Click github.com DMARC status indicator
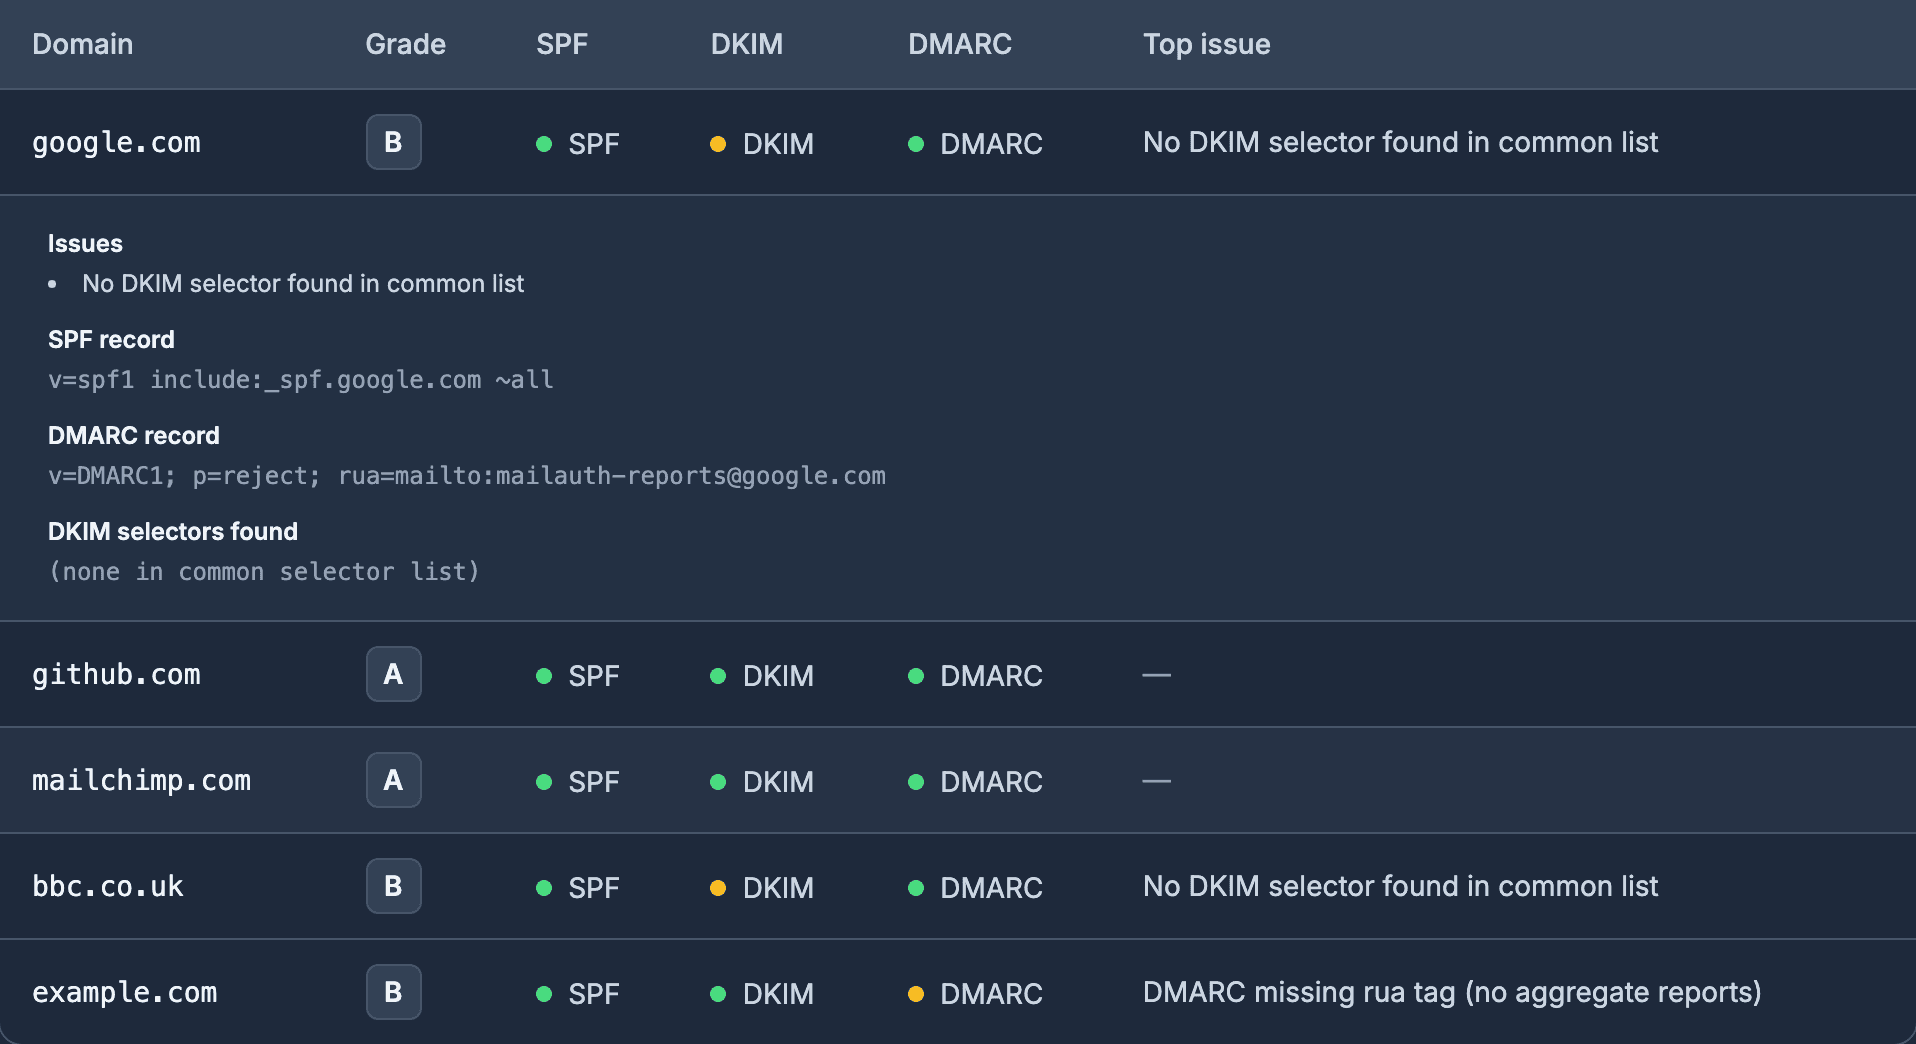The width and height of the screenshot is (1916, 1044). 975,676
